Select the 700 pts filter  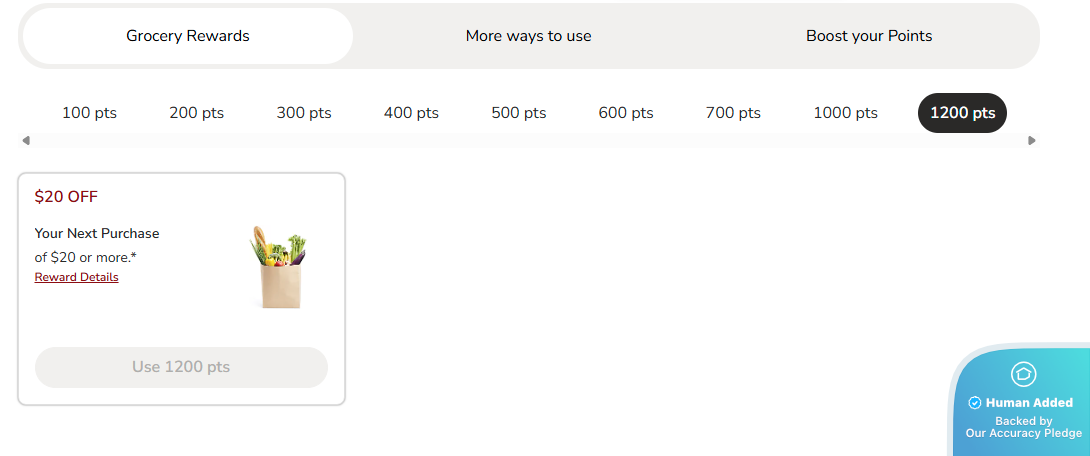733,113
